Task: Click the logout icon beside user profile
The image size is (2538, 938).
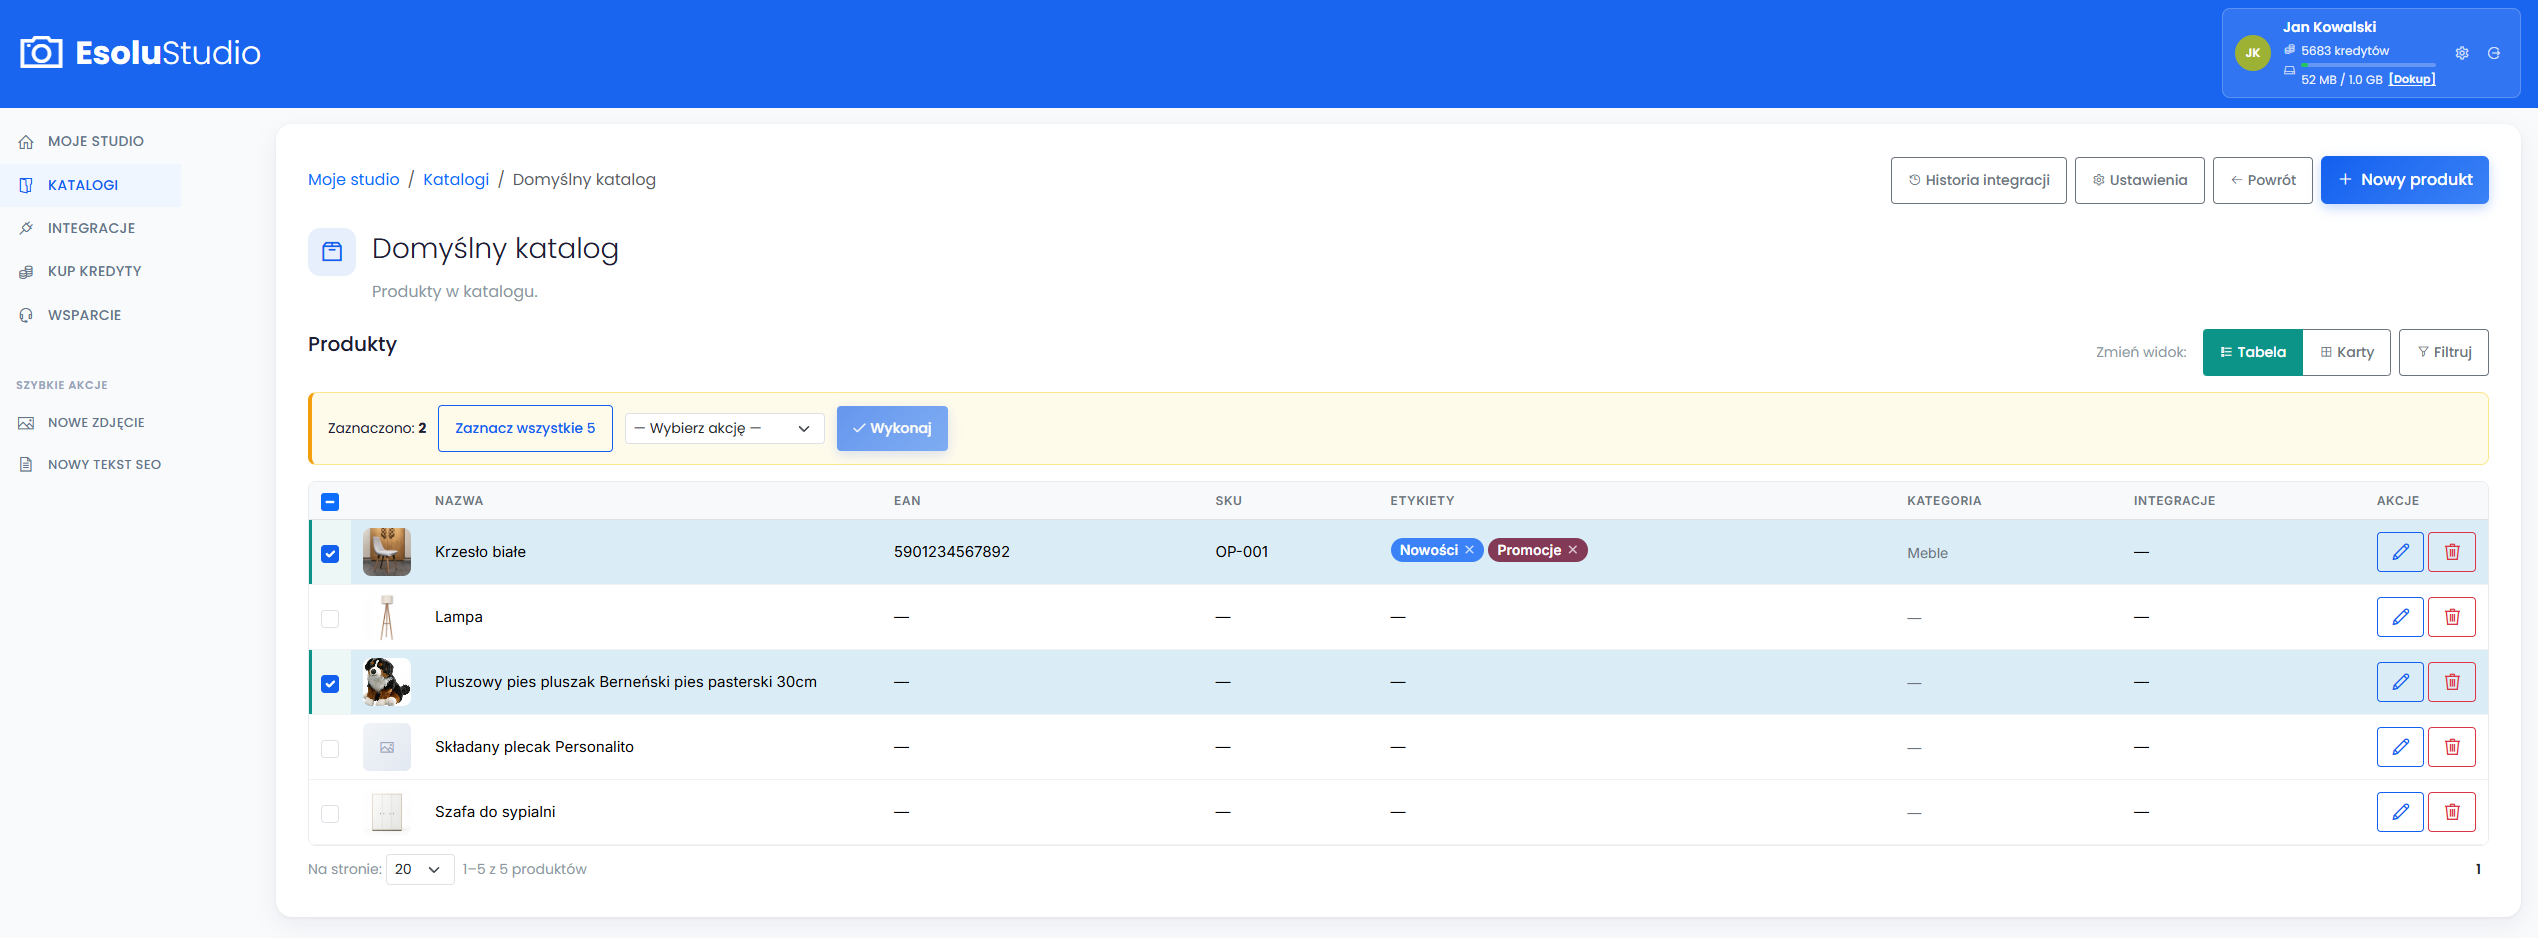Action: click(x=2494, y=53)
